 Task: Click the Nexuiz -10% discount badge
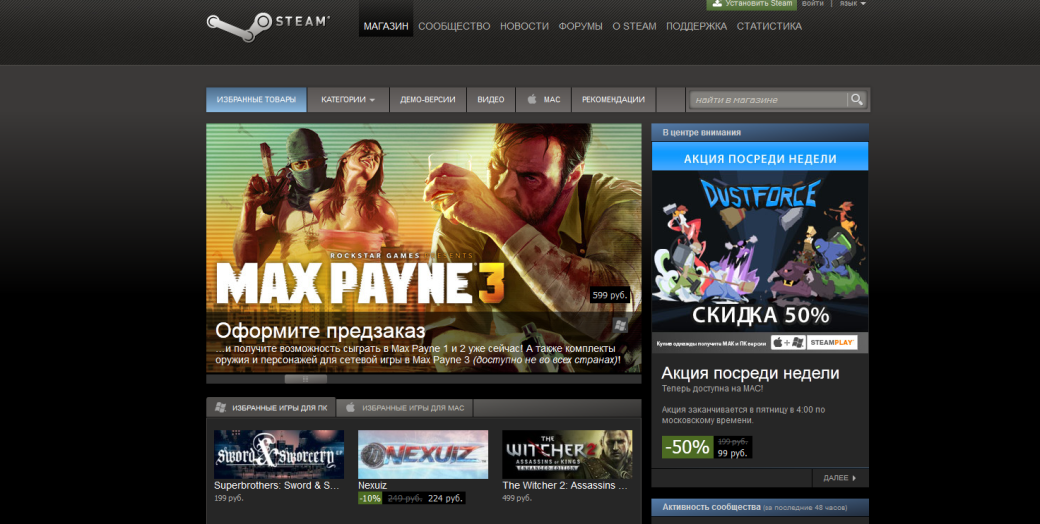click(x=370, y=498)
